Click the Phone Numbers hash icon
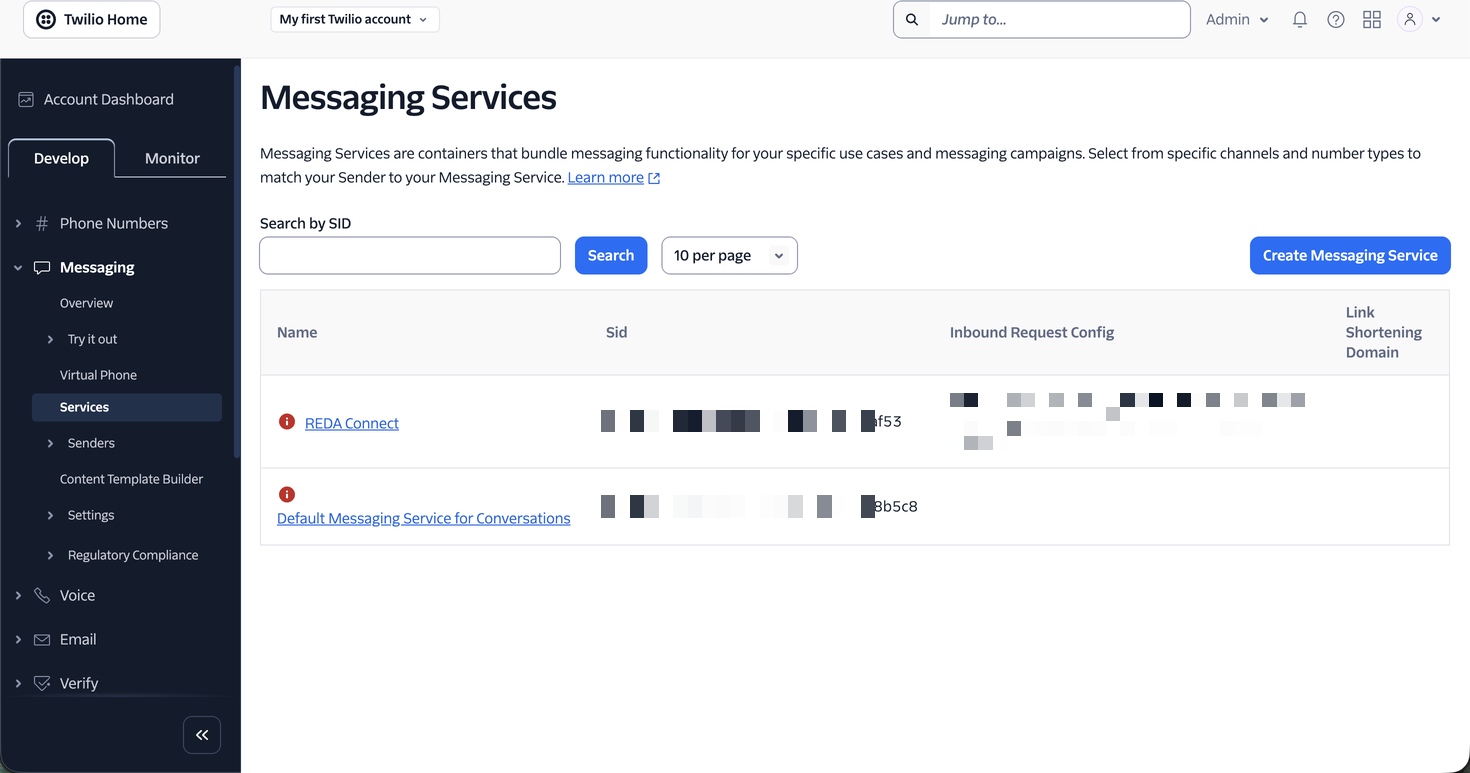This screenshot has height=773, width=1470. coord(42,223)
